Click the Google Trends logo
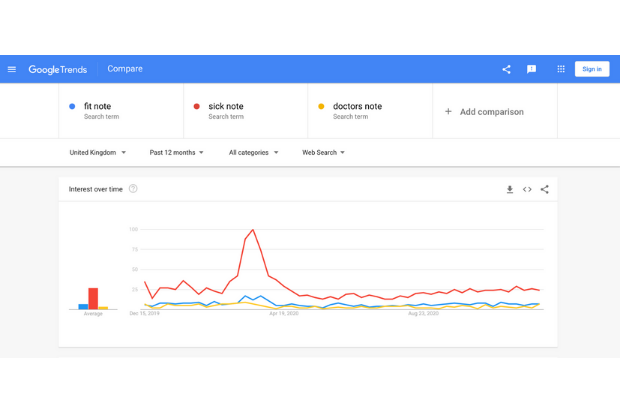Viewport: 620px width, 413px height. pyautogui.click(x=58, y=70)
